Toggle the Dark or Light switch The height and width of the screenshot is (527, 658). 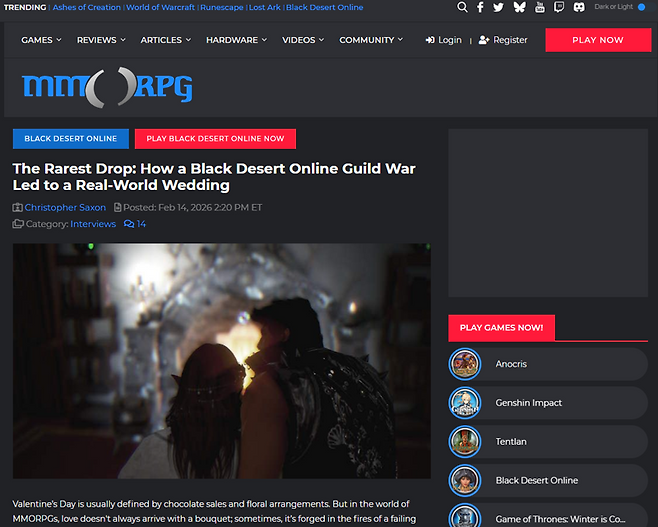[x=640, y=7]
